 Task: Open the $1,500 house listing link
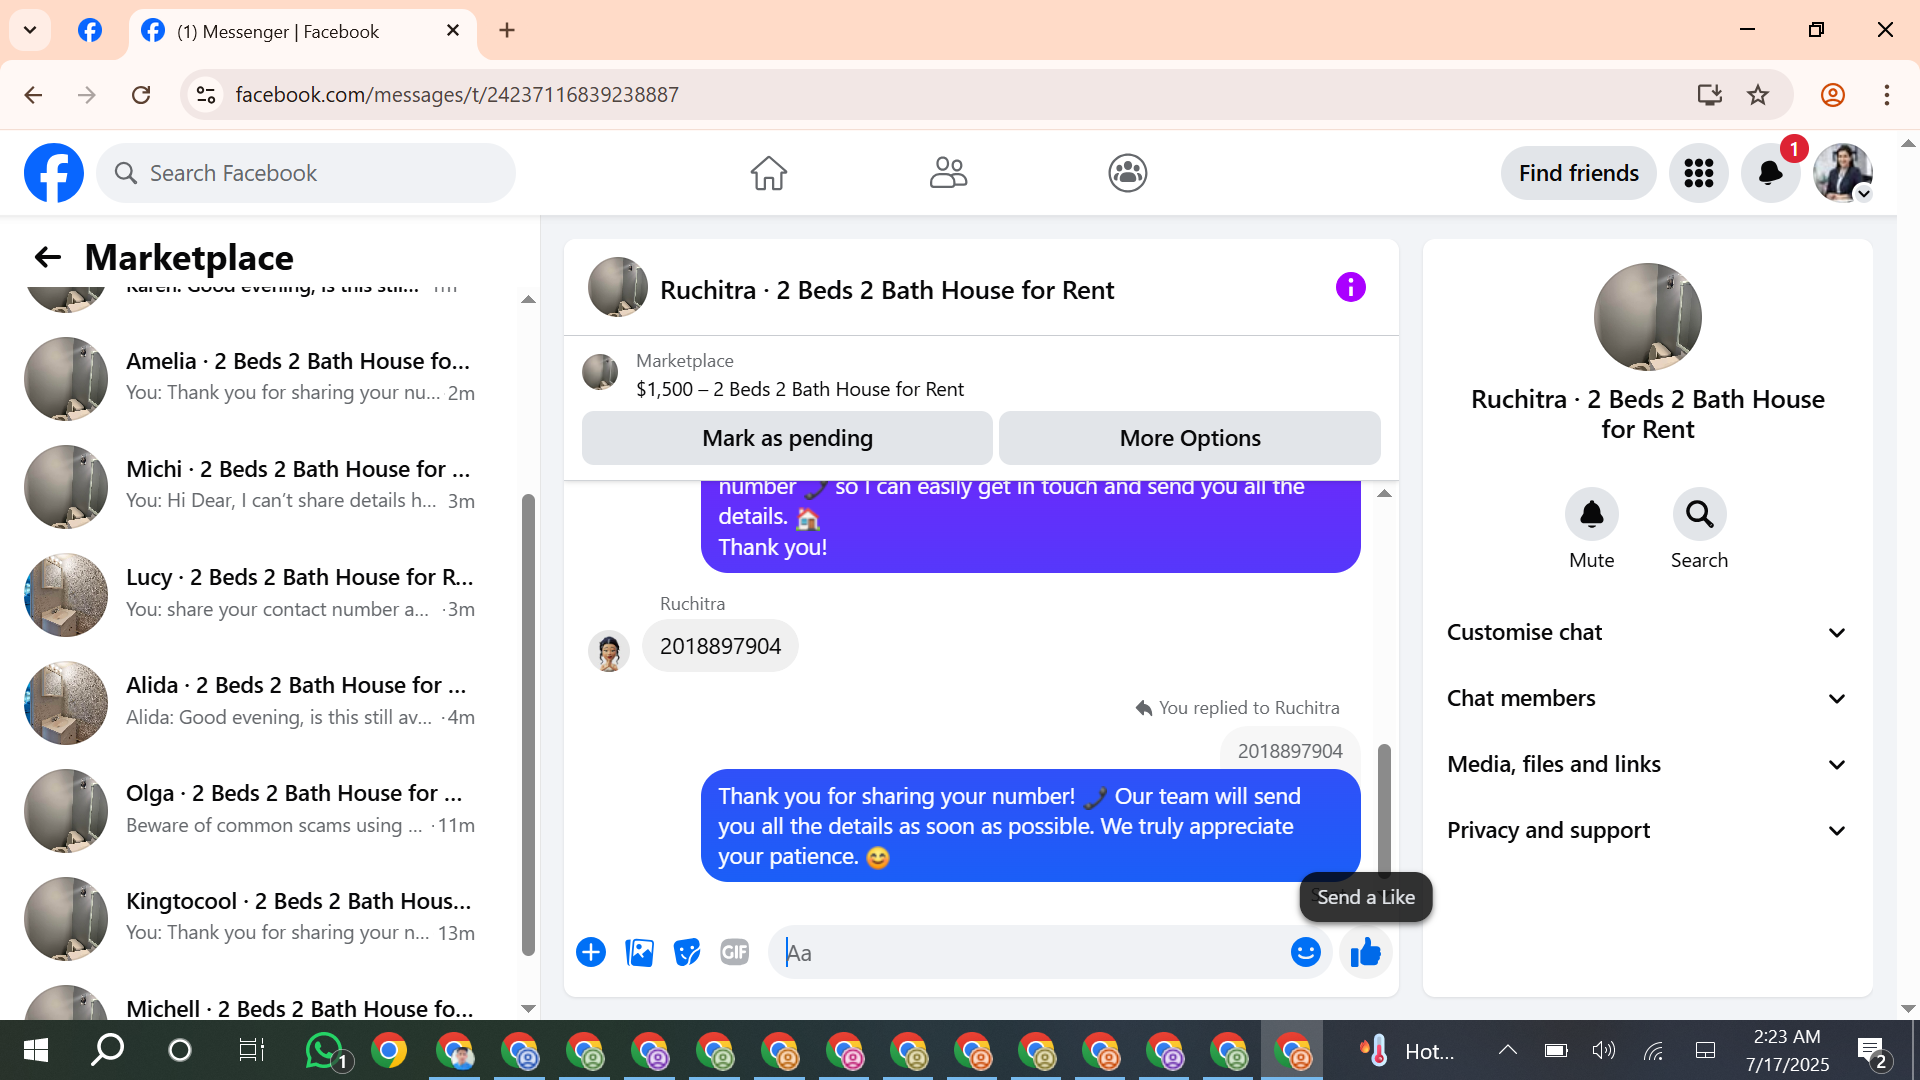point(799,389)
